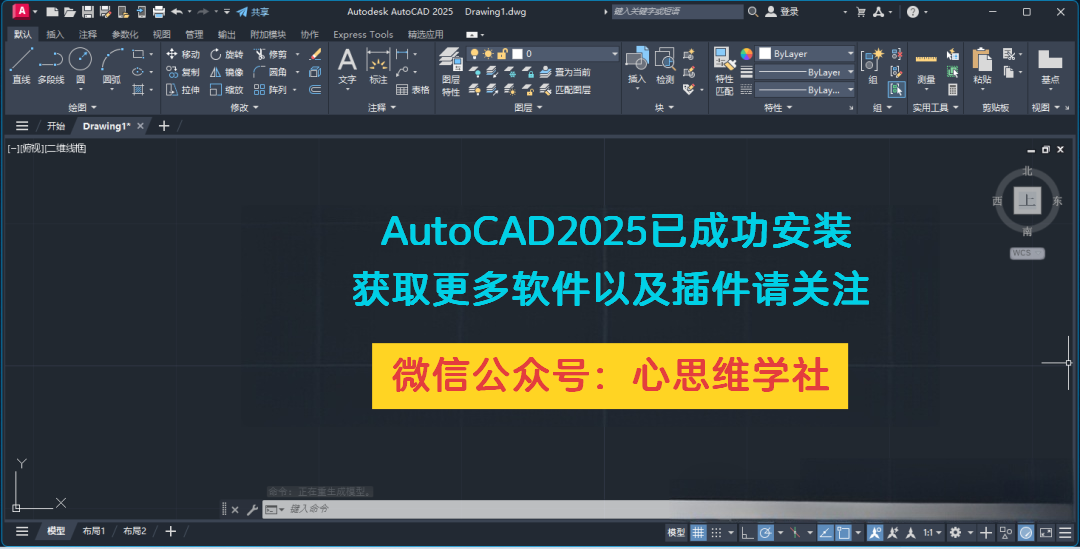Insert a 表格 (Table)

[x=413, y=90]
